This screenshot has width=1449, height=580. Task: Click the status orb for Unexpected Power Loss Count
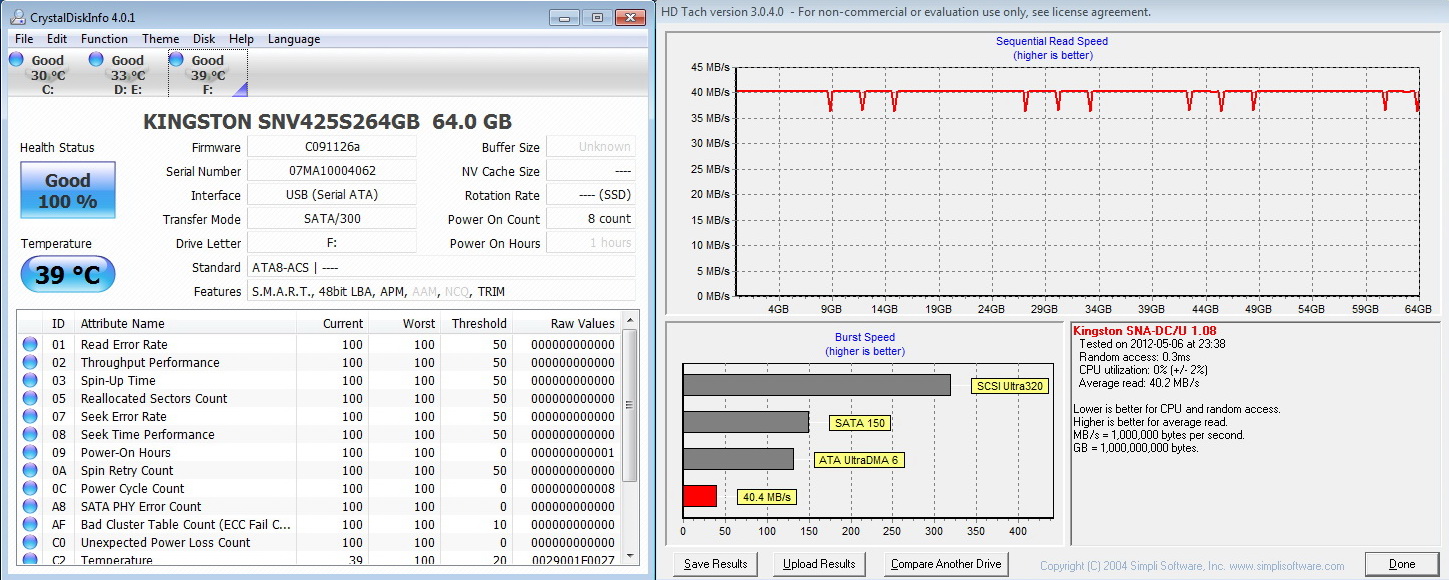[30, 543]
